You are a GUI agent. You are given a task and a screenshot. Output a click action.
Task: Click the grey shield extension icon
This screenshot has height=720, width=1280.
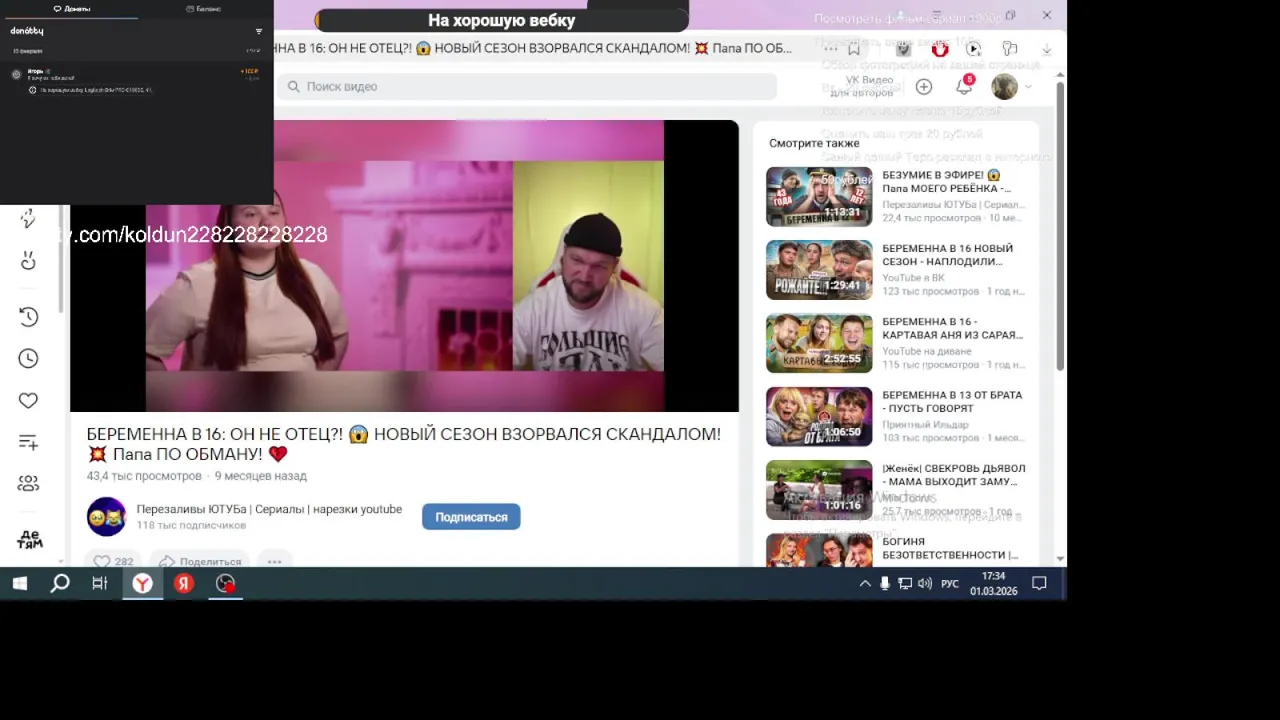pyautogui.click(x=904, y=48)
